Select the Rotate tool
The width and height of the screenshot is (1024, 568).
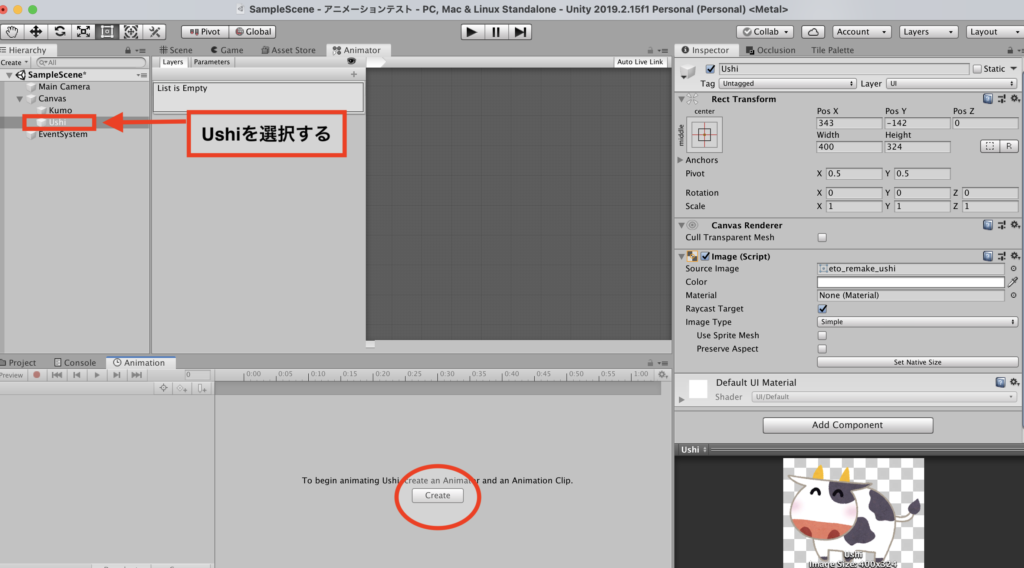pos(59,31)
